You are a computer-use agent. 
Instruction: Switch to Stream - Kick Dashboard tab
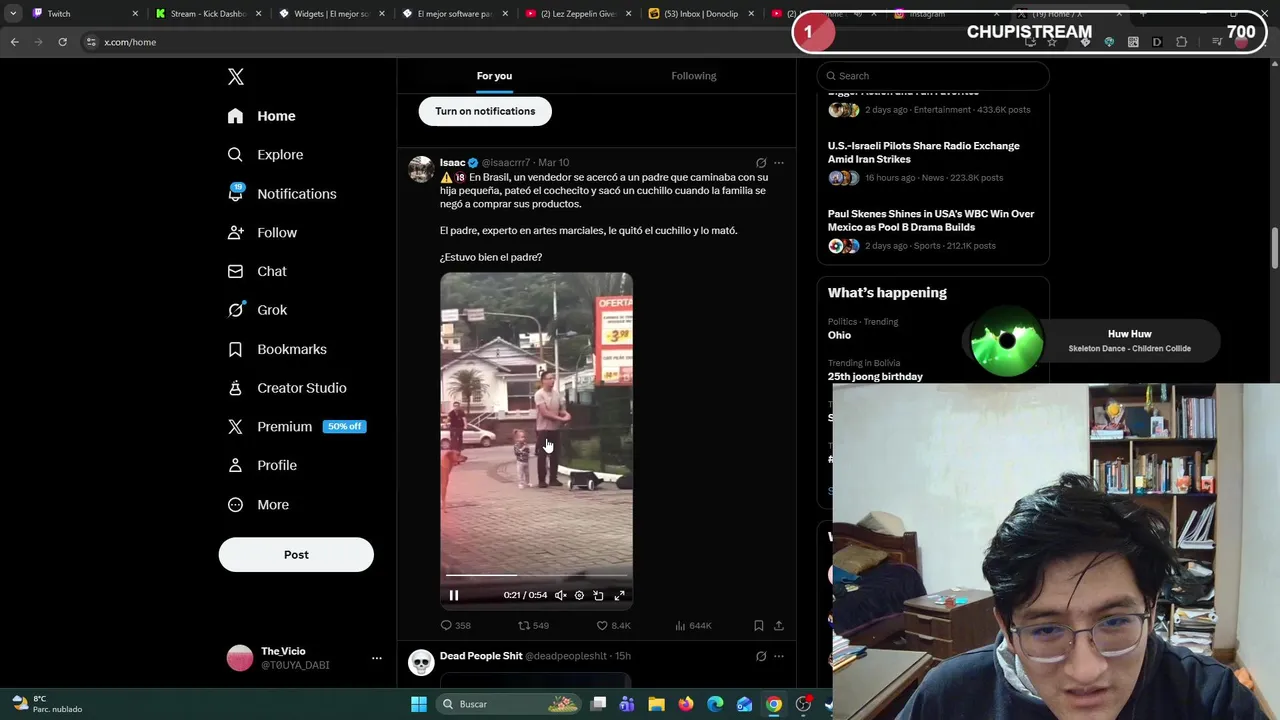click(x=207, y=14)
